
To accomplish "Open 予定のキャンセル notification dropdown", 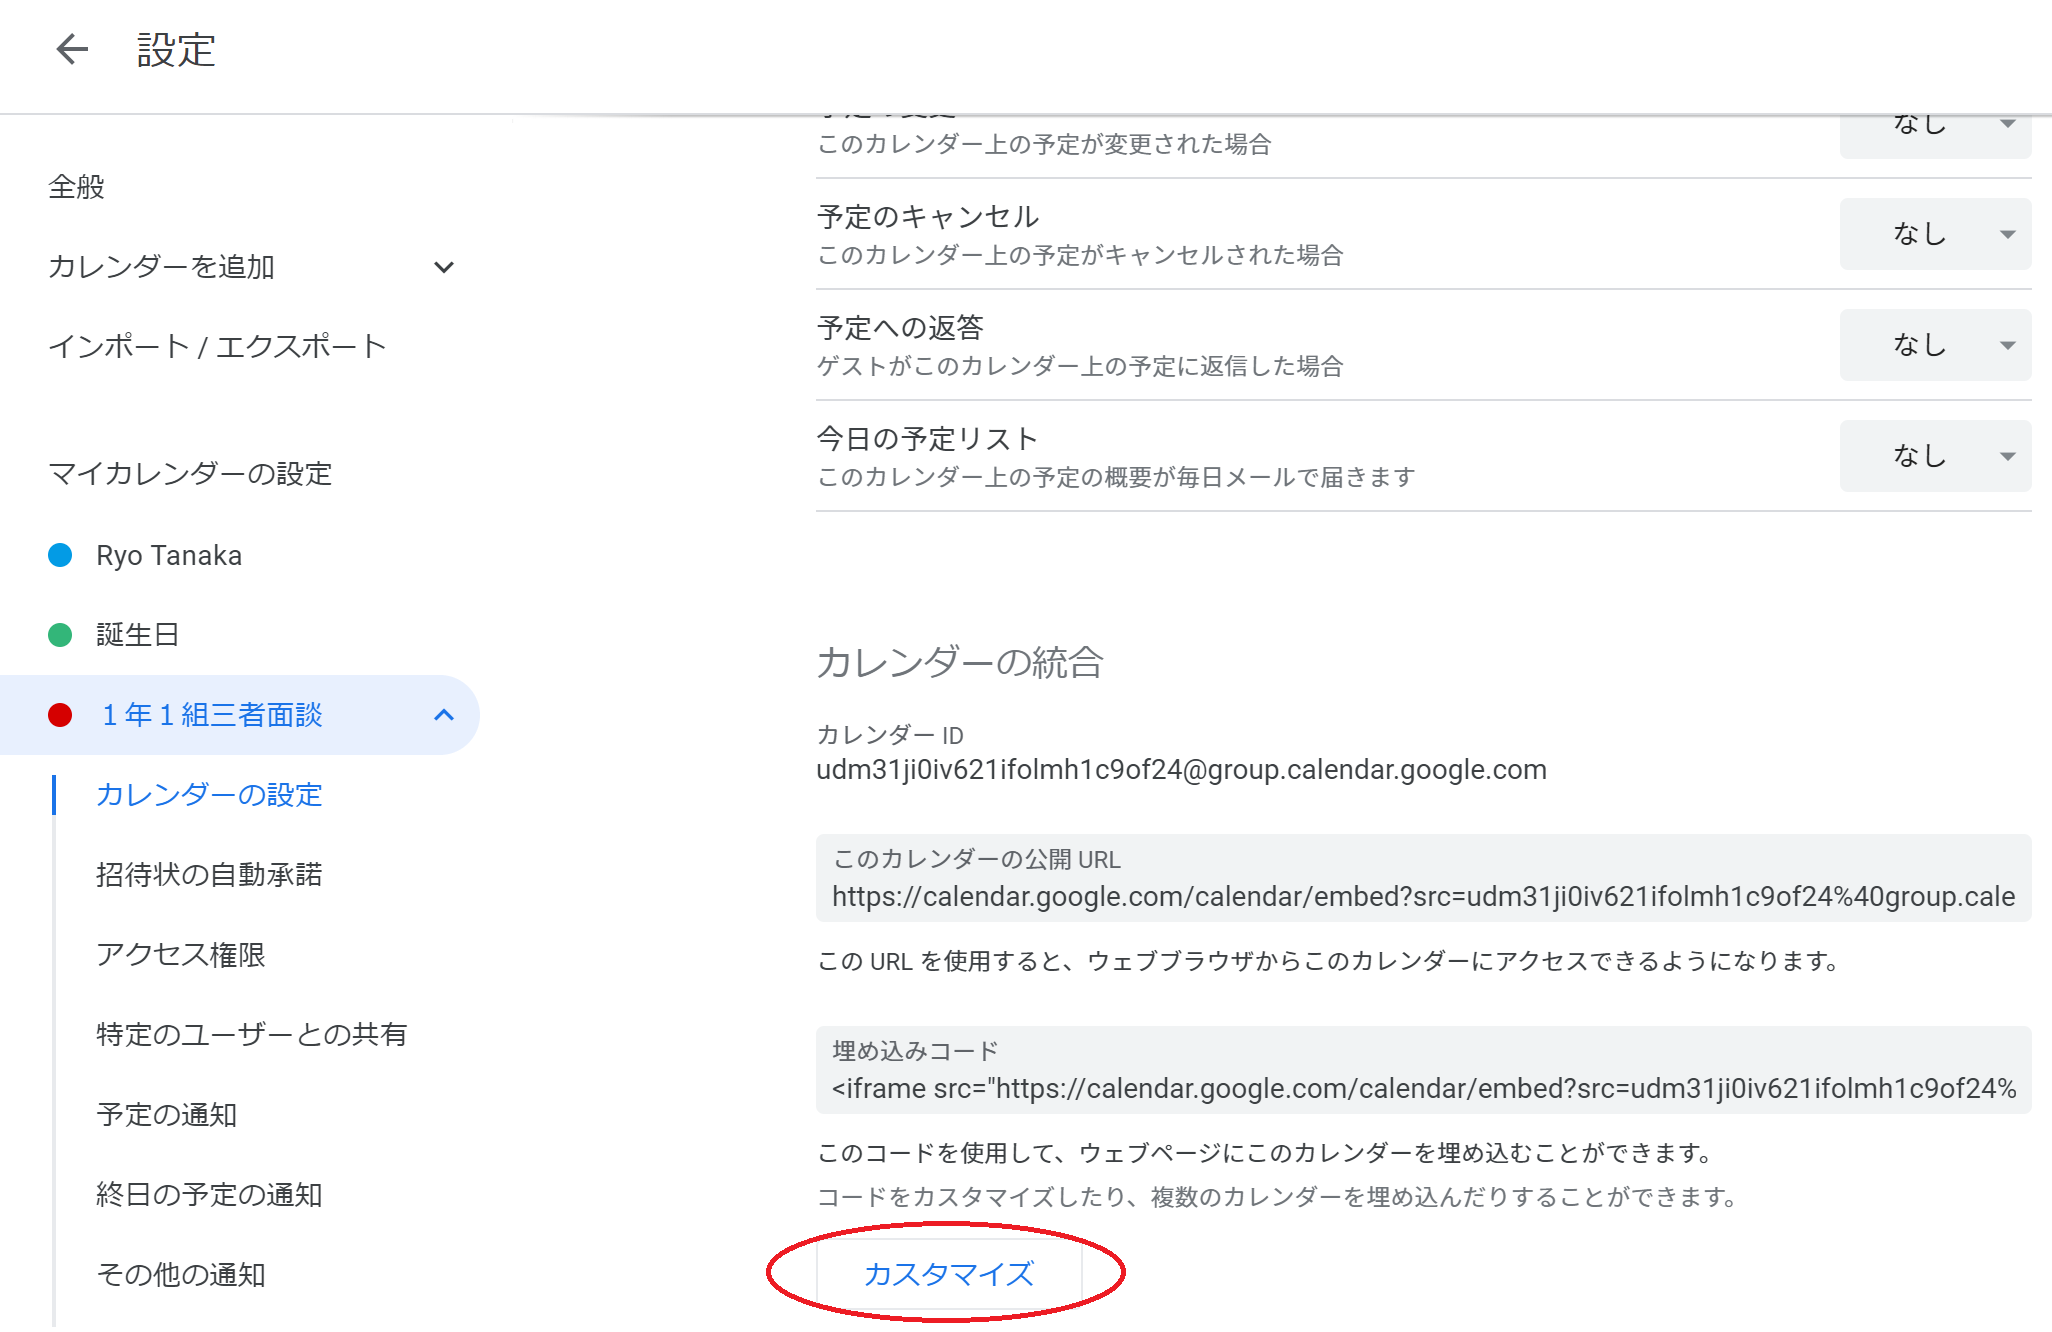I will coord(1935,234).
